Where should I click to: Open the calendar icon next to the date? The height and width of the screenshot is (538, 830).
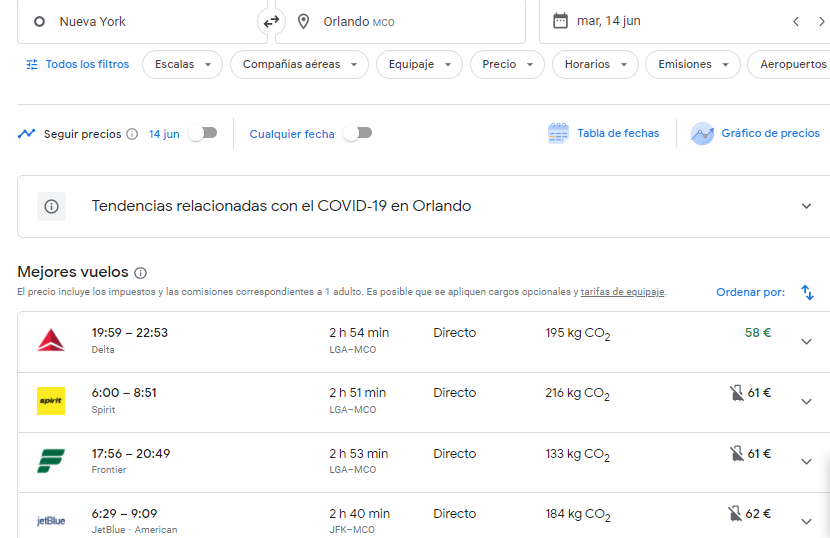[560, 21]
